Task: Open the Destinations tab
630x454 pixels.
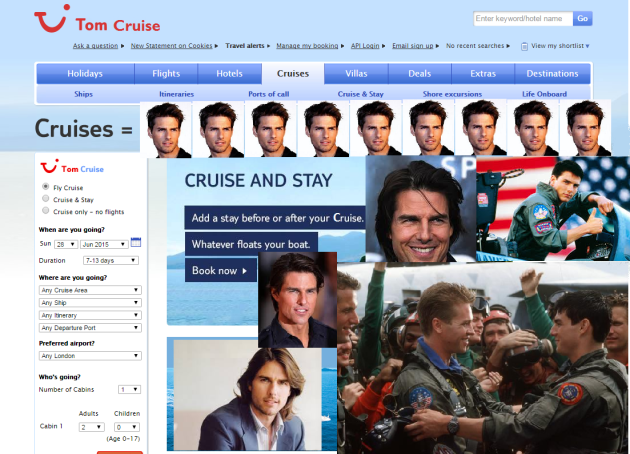Action: [552, 74]
